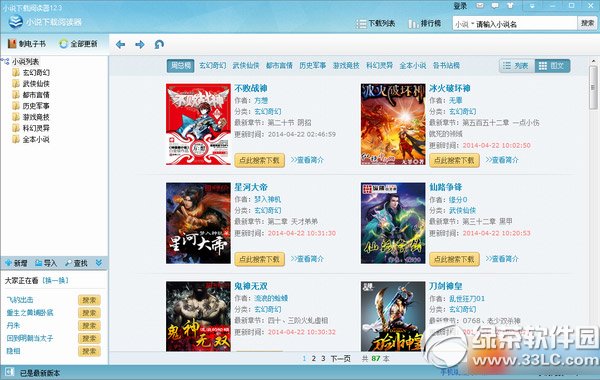Go to page 2 in pagination
600x380 pixels.
[313, 359]
